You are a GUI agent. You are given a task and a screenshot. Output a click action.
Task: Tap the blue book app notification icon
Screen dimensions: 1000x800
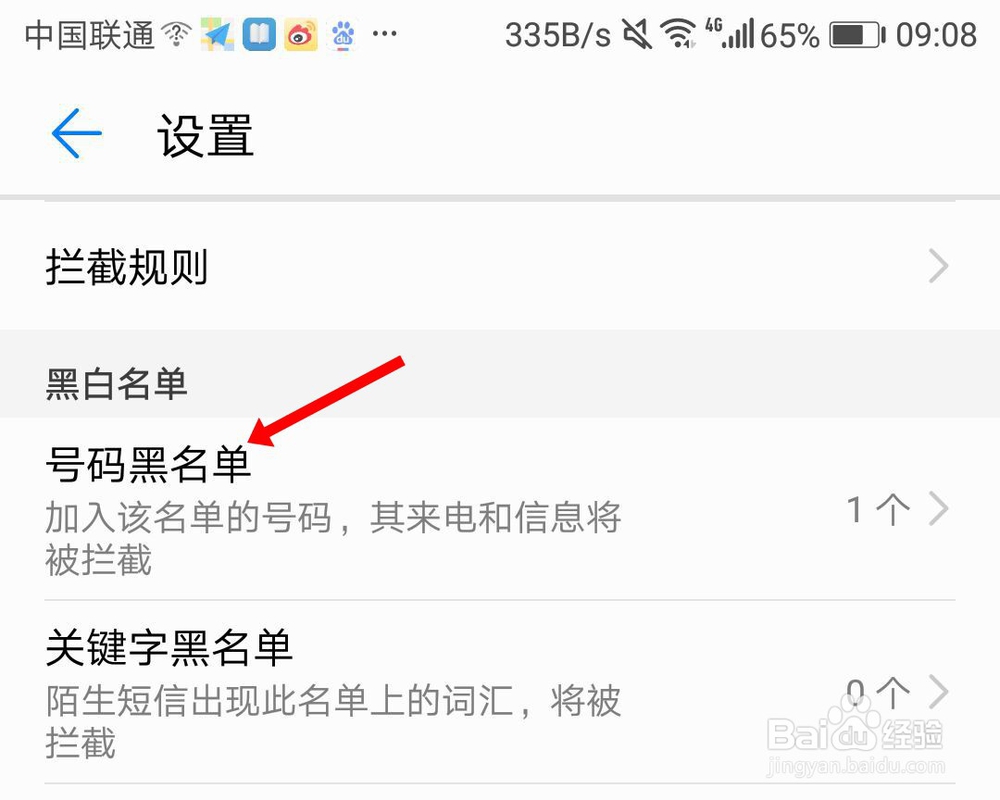pos(259,34)
